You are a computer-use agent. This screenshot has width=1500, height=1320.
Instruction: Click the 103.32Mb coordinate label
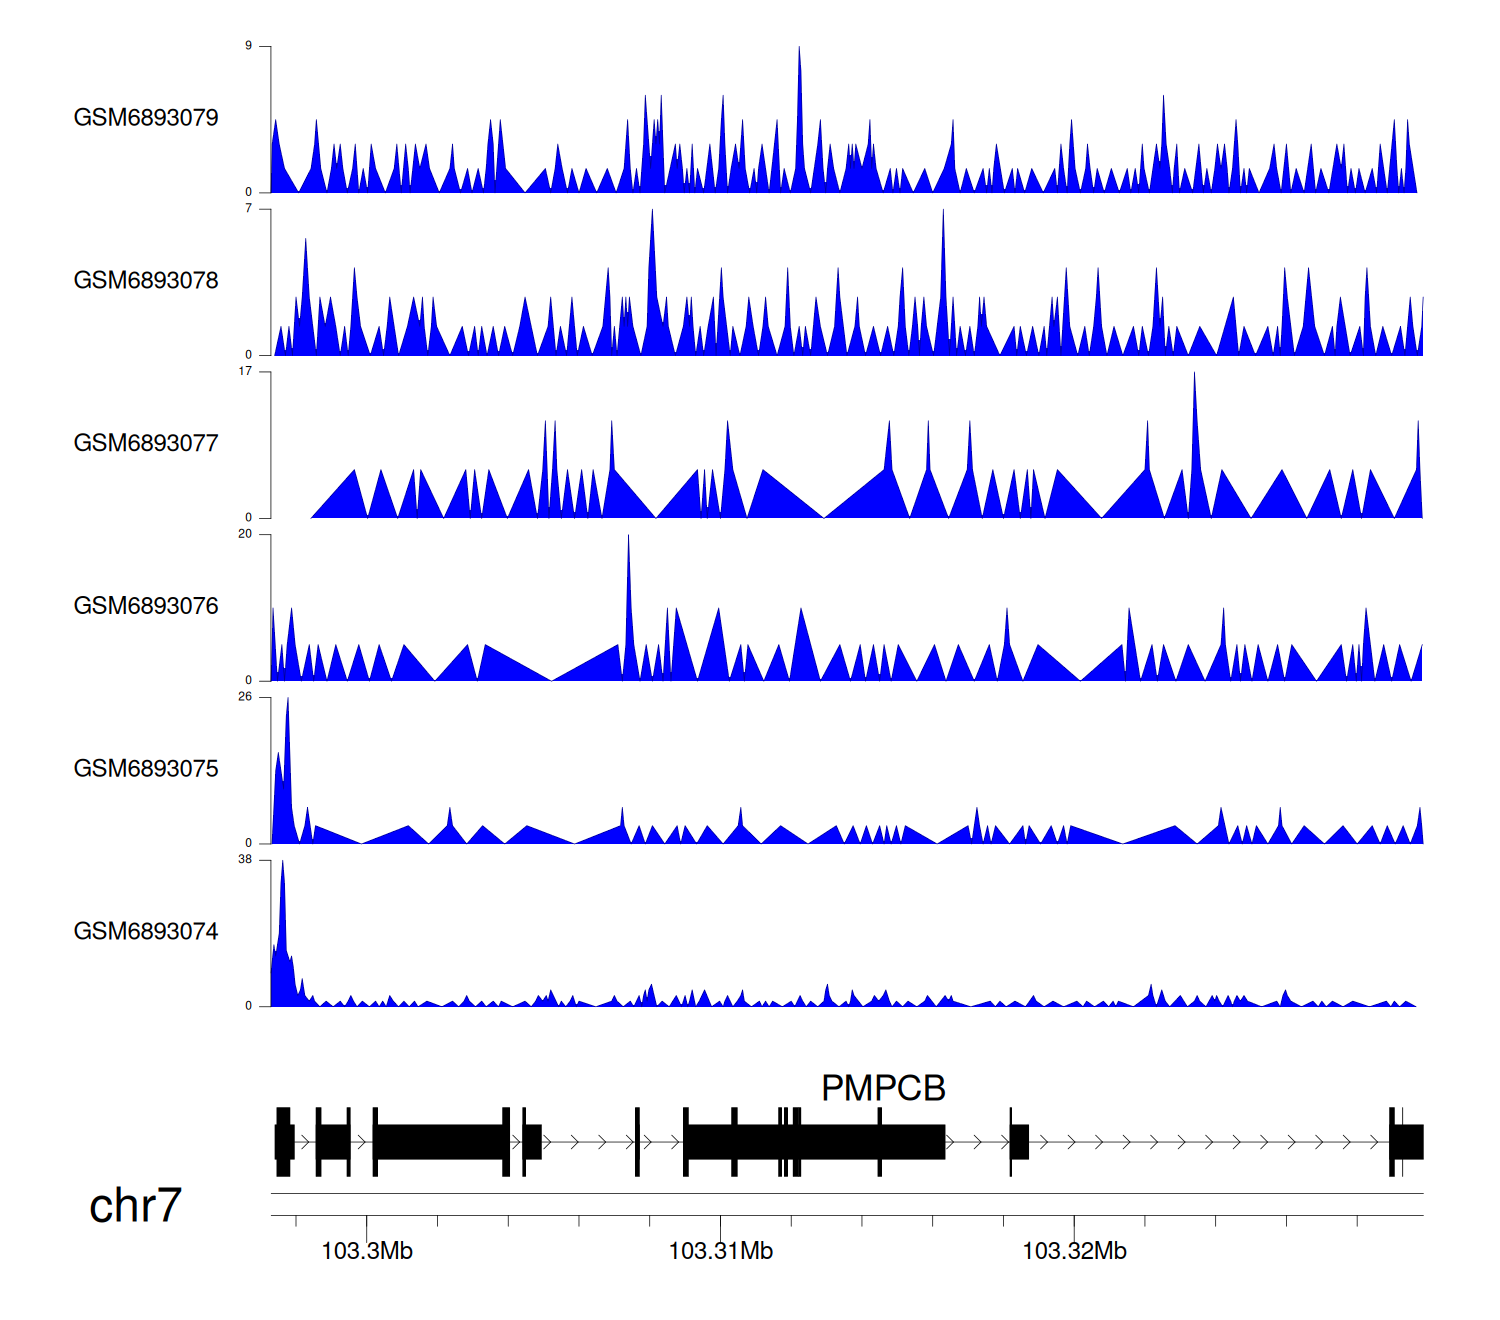coord(1074,1251)
